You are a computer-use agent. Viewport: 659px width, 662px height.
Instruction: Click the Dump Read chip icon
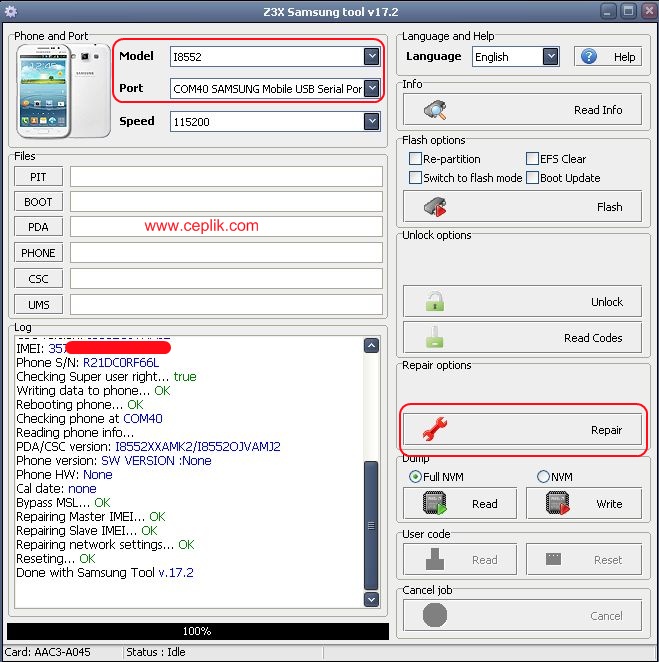tap(435, 503)
